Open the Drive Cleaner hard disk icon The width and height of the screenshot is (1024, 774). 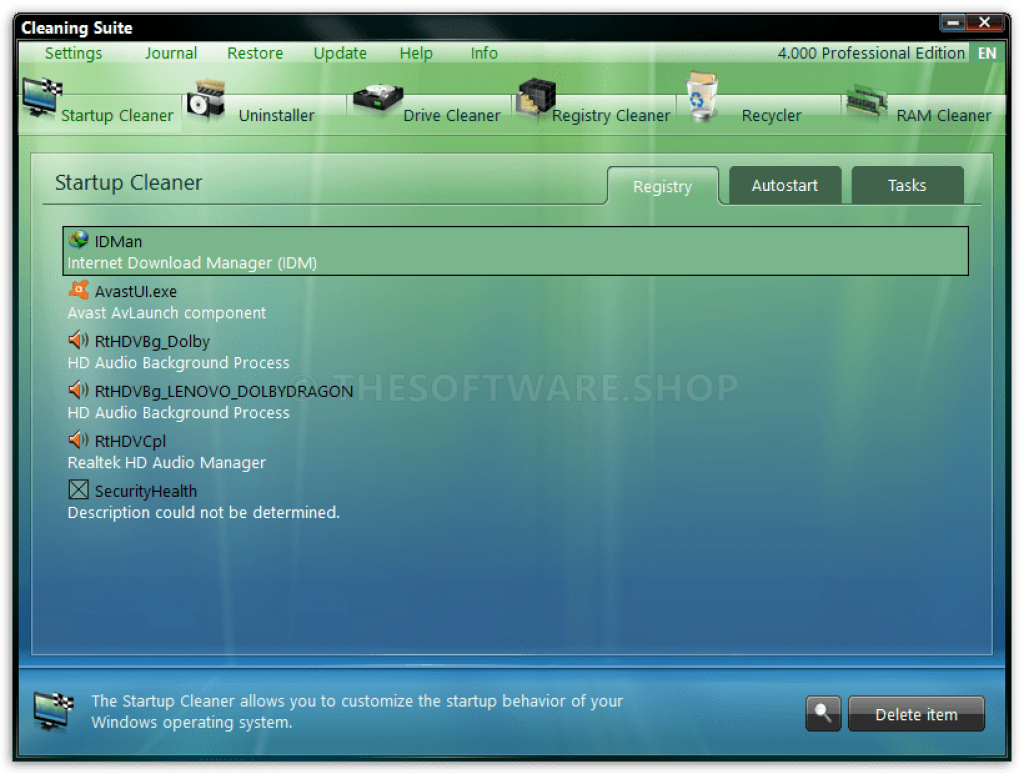377,98
